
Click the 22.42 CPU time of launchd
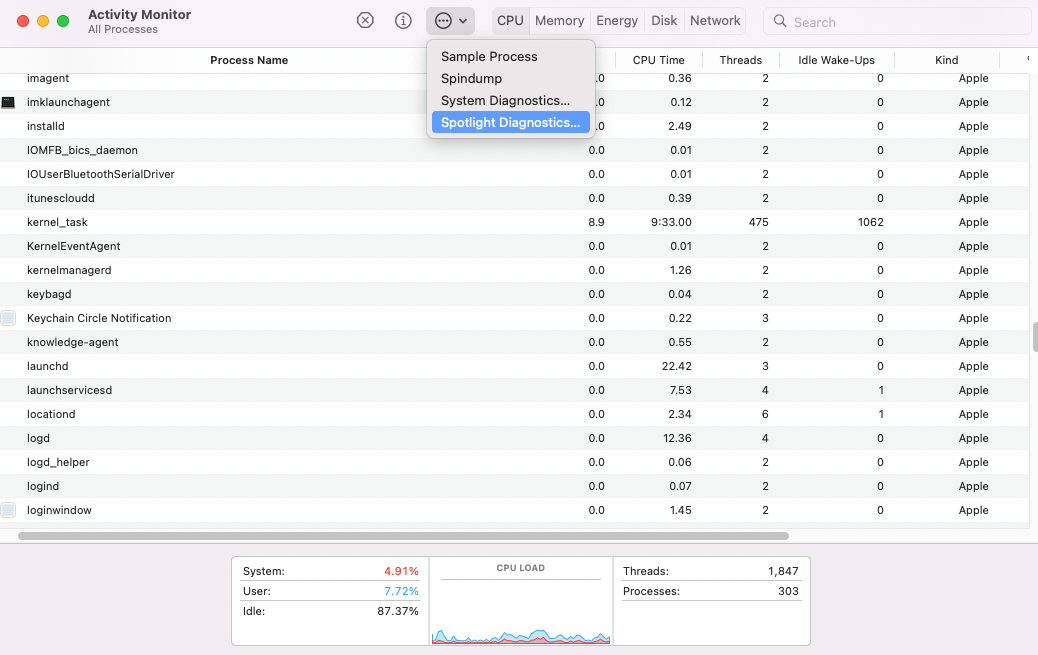tap(677, 366)
